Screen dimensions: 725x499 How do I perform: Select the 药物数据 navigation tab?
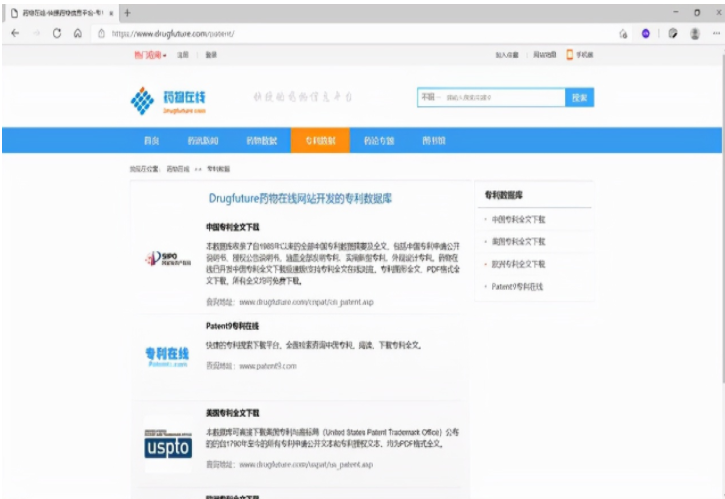(261, 141)
